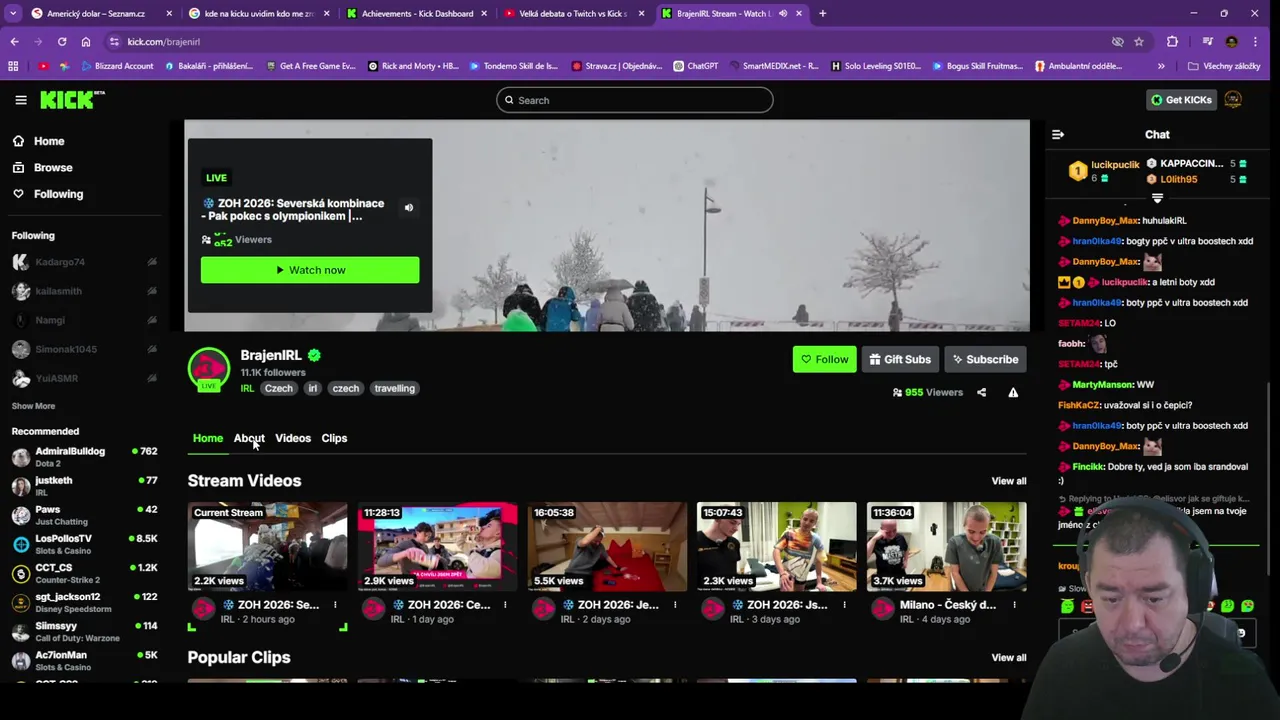Expand chat leaderboard down arrow

pyautogui.click(x=1157, y=199)
